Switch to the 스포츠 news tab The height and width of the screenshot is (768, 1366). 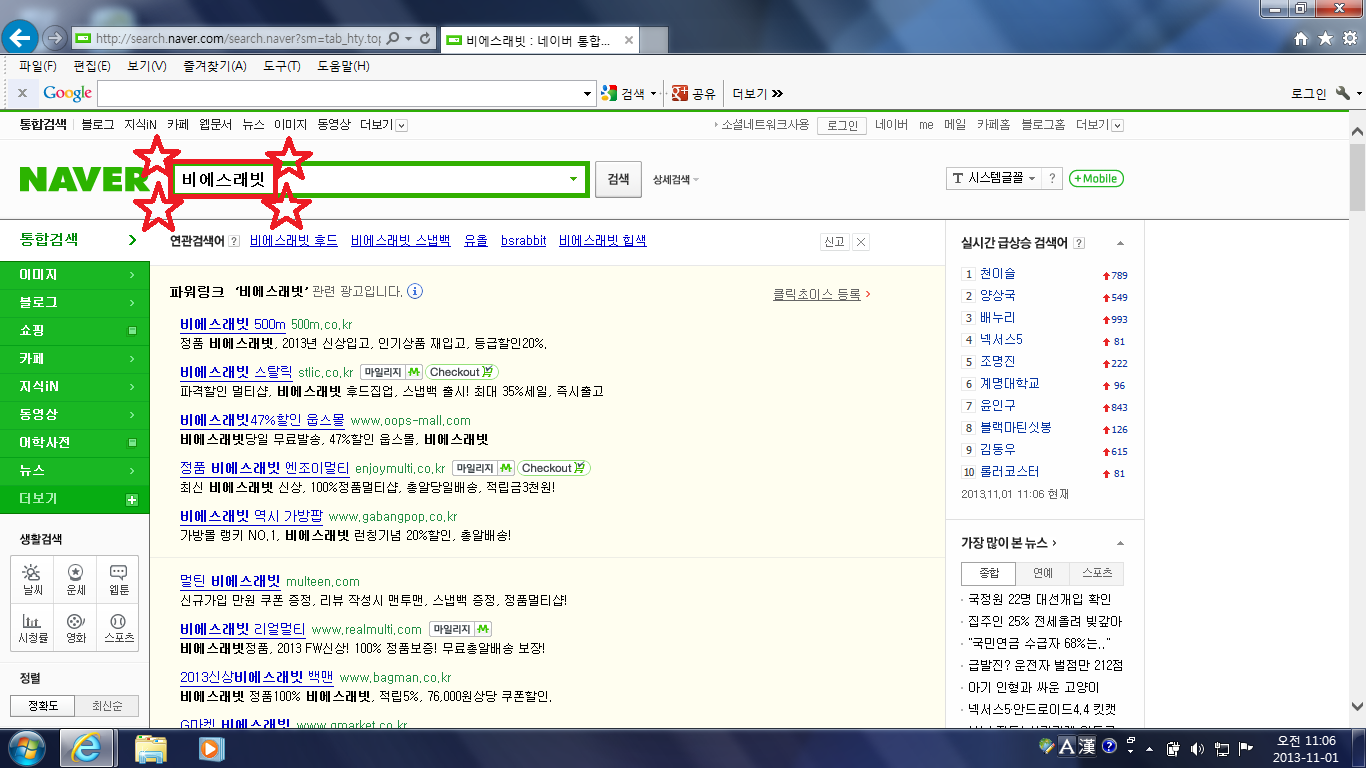click(x=1097, y=573)
